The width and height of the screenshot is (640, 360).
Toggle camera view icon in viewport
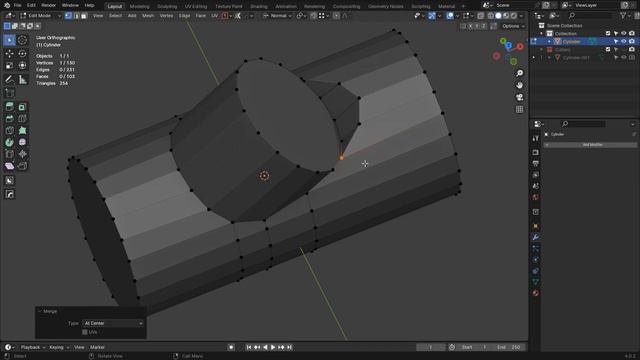pyautogui.click(x=519, y=97)
